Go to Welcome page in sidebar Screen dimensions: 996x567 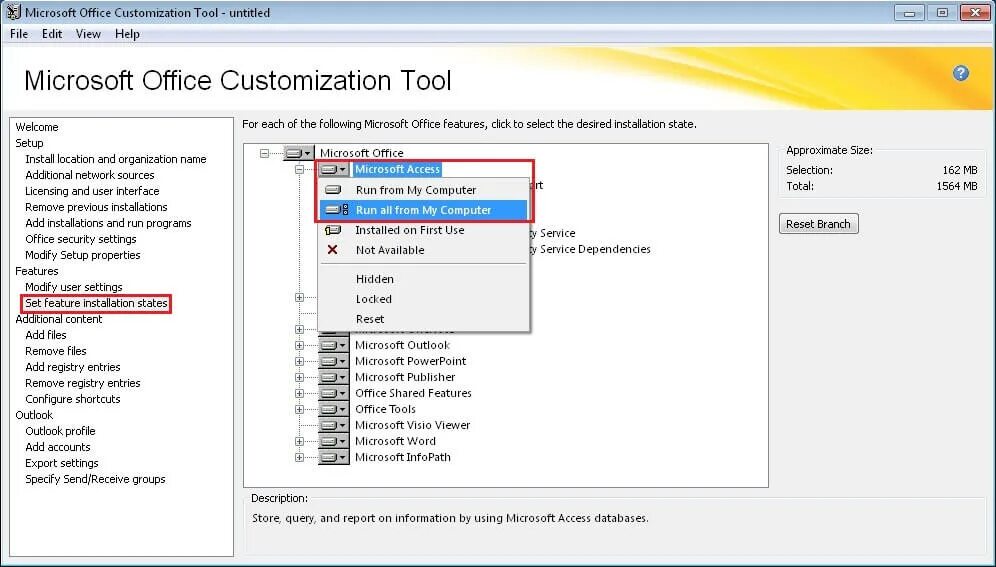(37, 127)
